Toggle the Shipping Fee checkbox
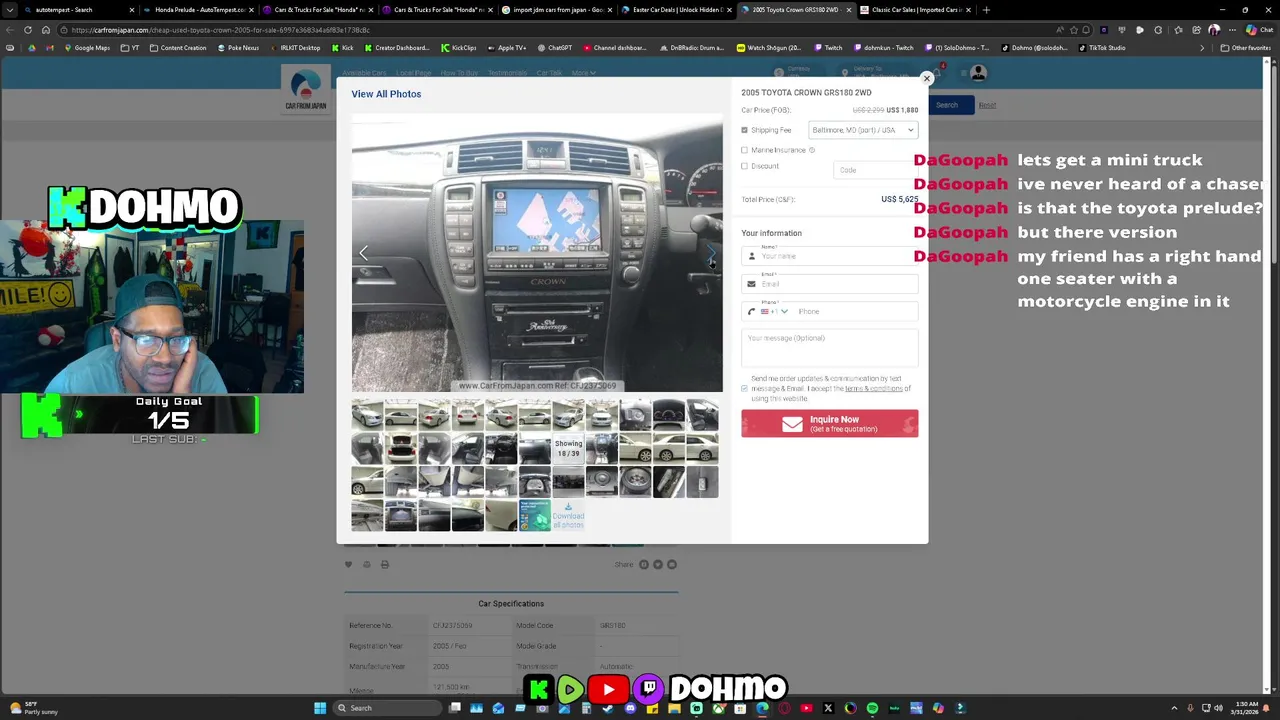The width and height of the screenshot is (1280, 720). (x=744, y=130)
